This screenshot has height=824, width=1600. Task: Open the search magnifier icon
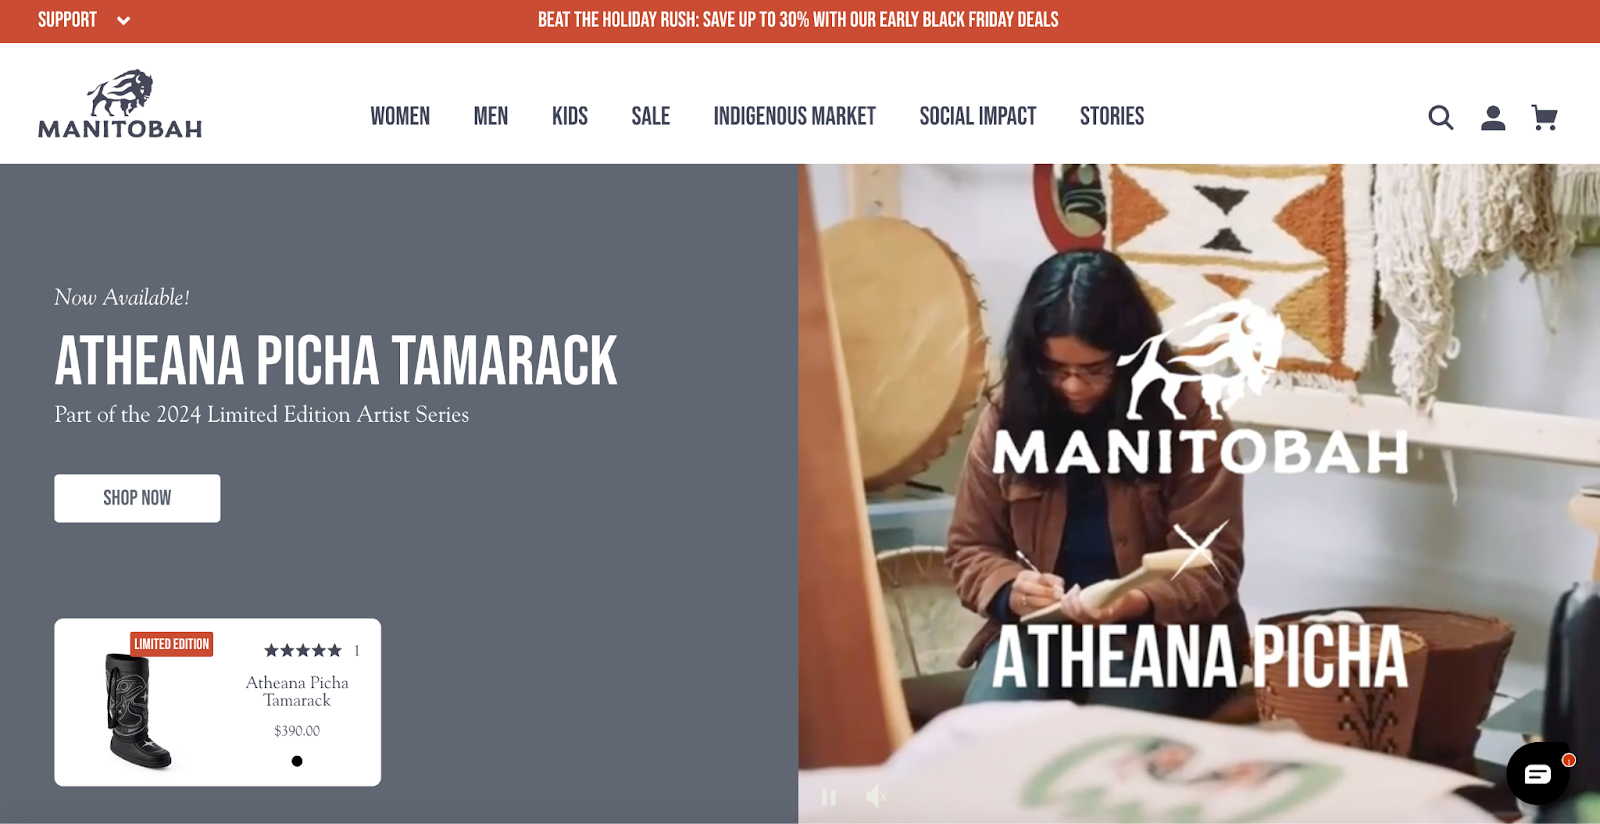(1440, 118)
